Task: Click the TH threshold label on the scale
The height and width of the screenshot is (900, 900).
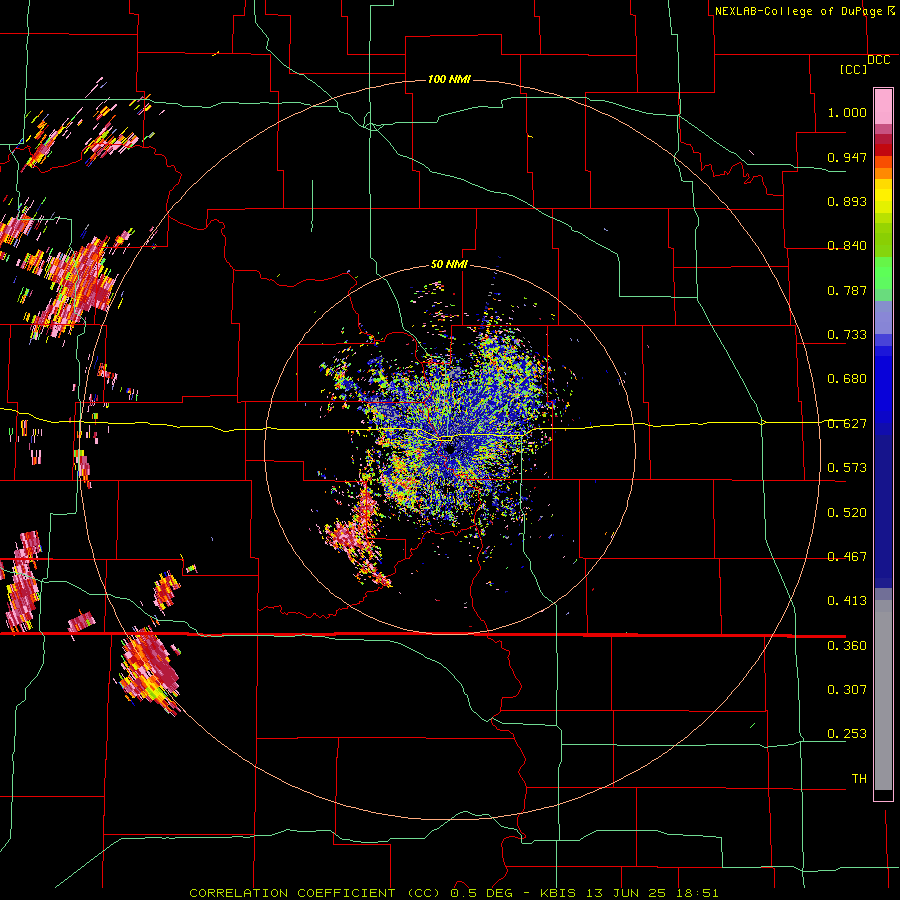Action: pos(859,779)
